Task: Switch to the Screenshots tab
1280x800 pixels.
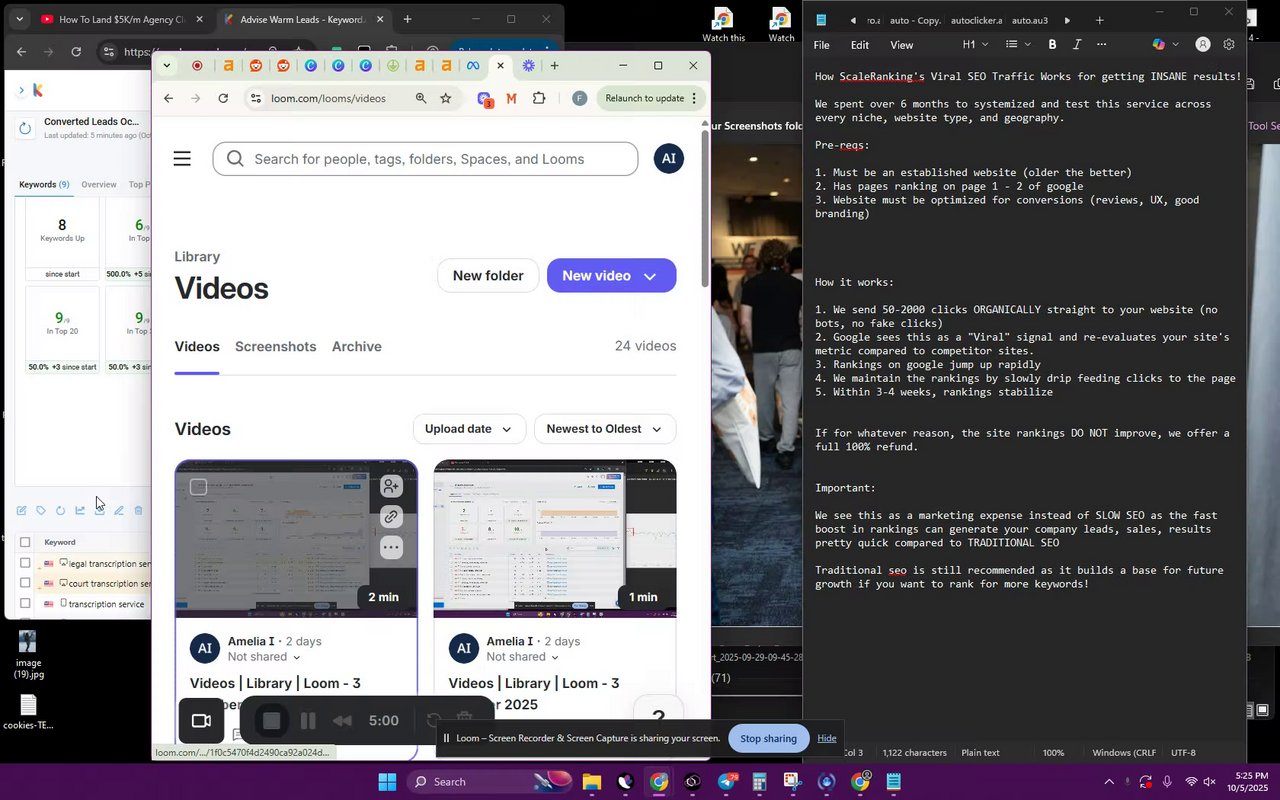Action: point(275,347)
